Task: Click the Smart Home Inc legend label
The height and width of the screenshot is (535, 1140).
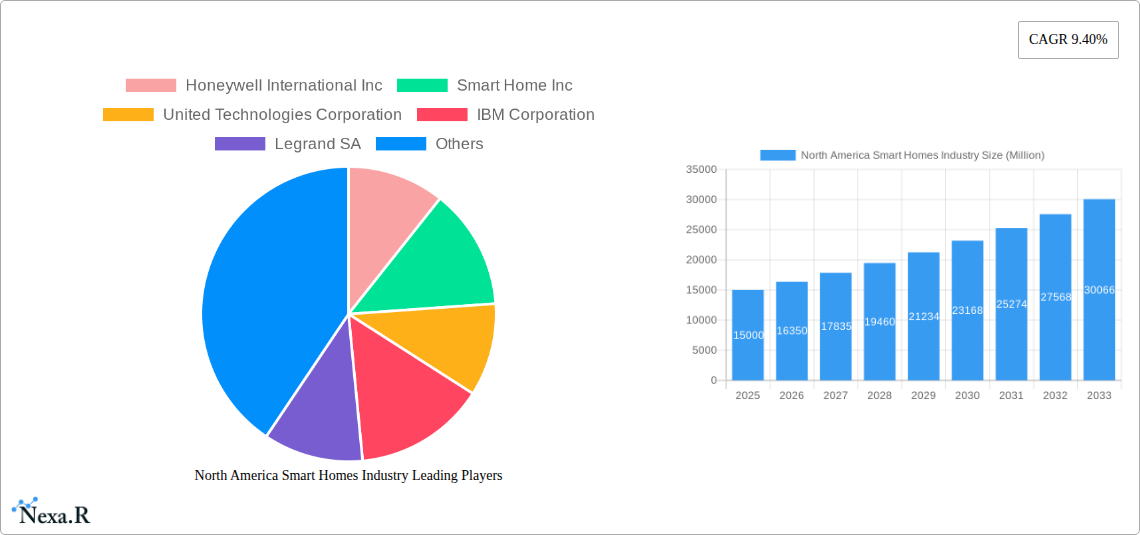Action: pyautogui.click(x=515, y=86)
